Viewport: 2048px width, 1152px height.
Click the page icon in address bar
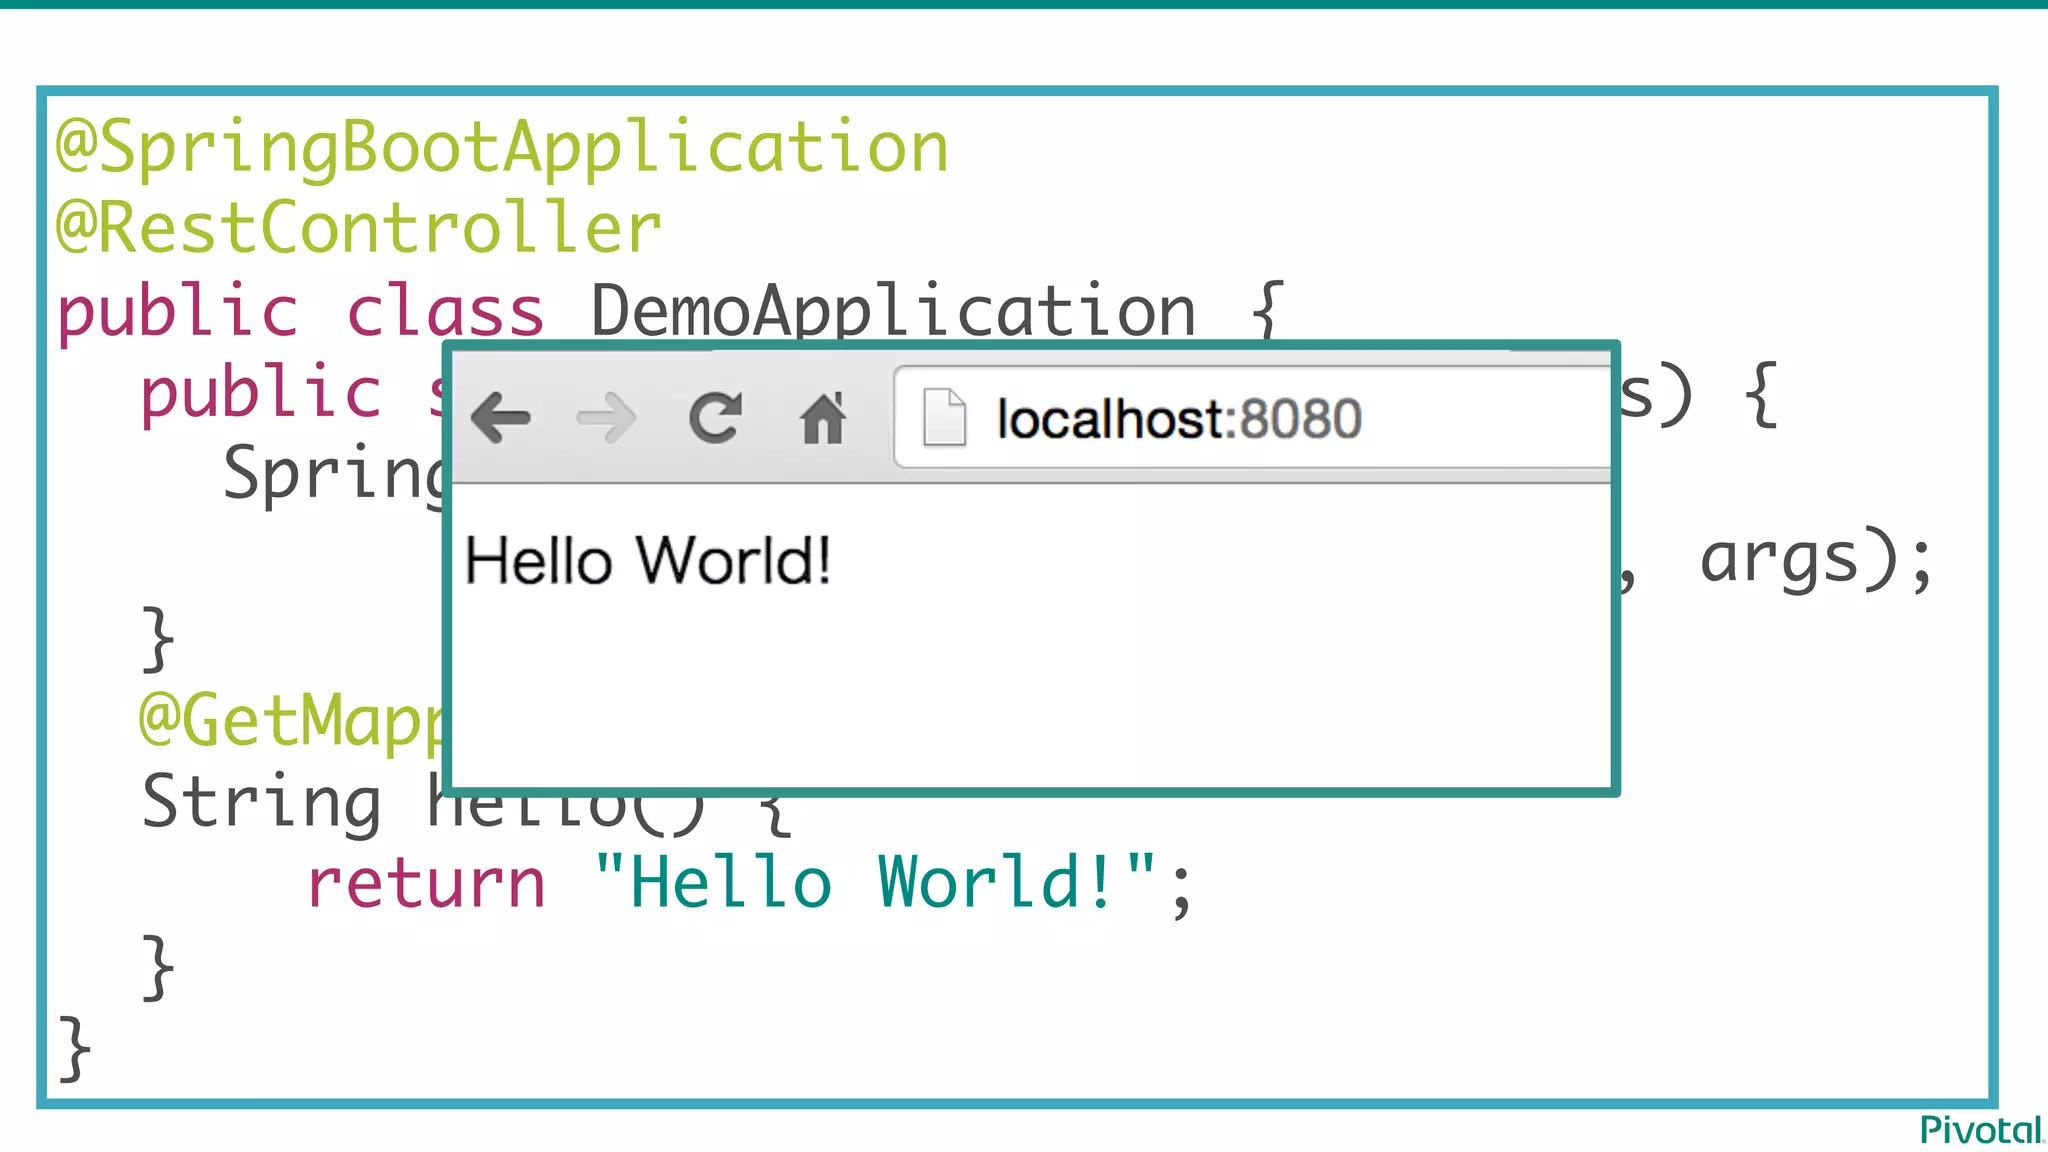pyautogui.click(x=944, y=418)
